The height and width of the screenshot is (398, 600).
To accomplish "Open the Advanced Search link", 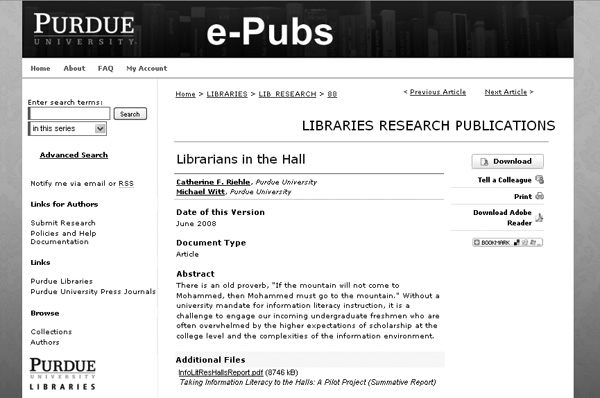I will click(x=74, y=155).
